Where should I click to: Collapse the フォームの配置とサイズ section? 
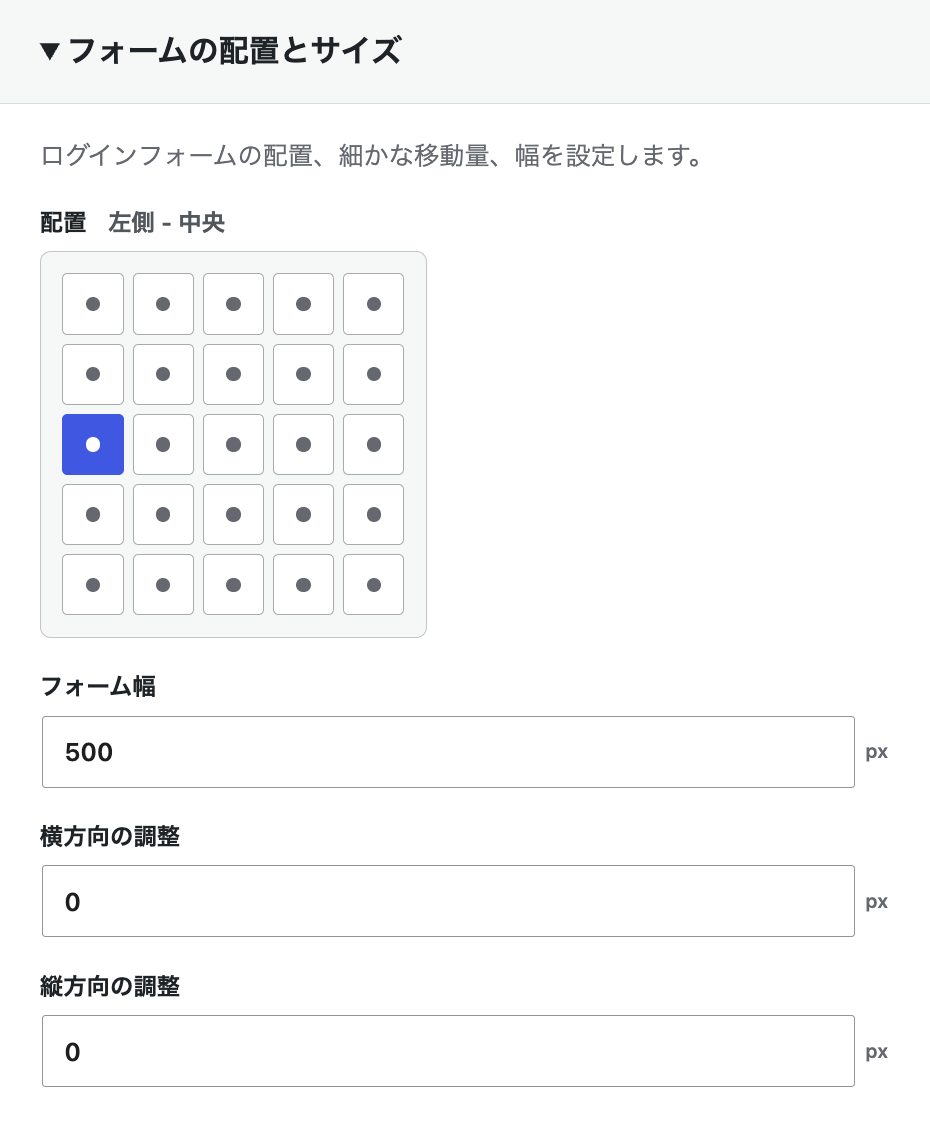click(x=221, y=51)
